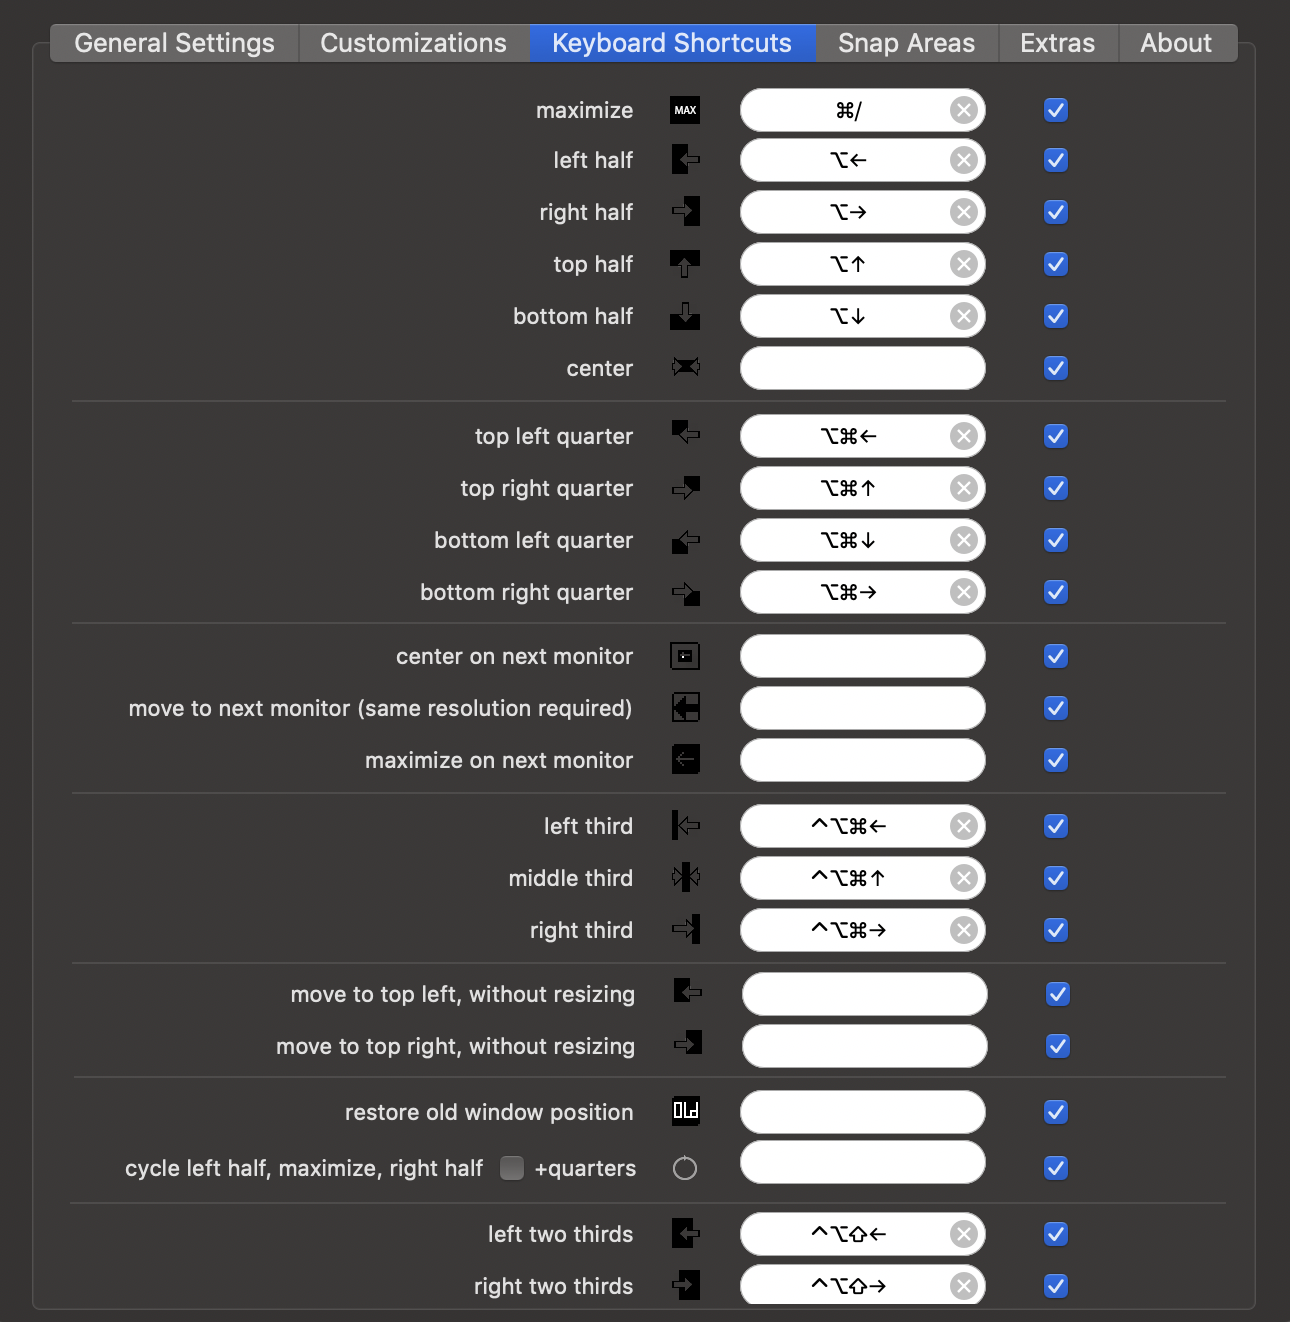This screenshot has height=1322, width=1290.
Task: Open the Customizations tab
Action: click(x=413, y=43)
